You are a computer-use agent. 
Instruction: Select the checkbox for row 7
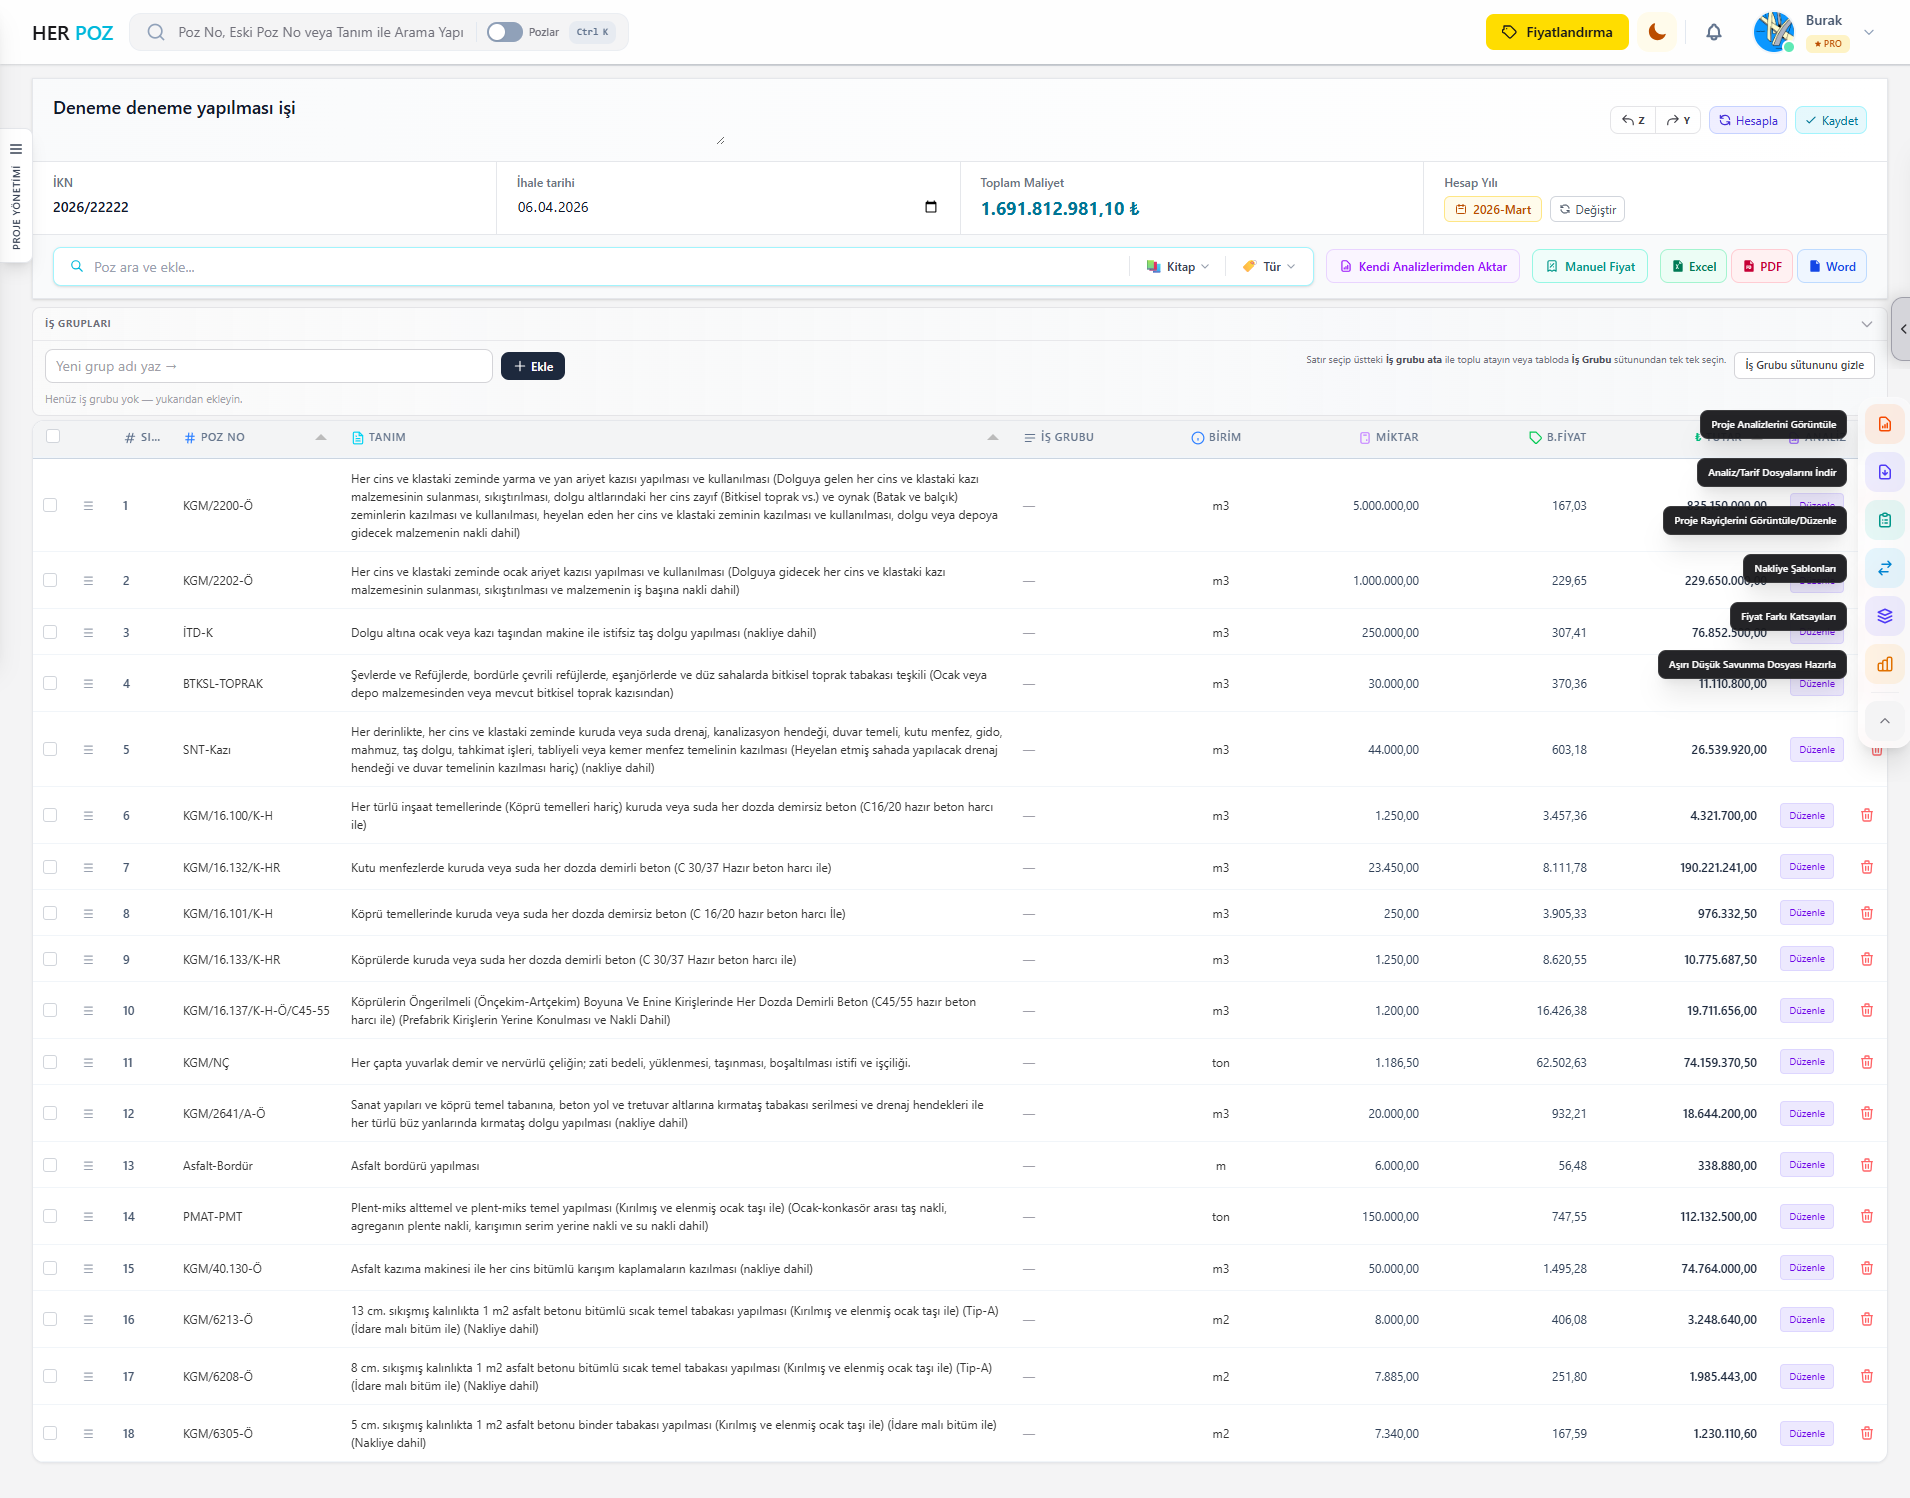point(50,867)
